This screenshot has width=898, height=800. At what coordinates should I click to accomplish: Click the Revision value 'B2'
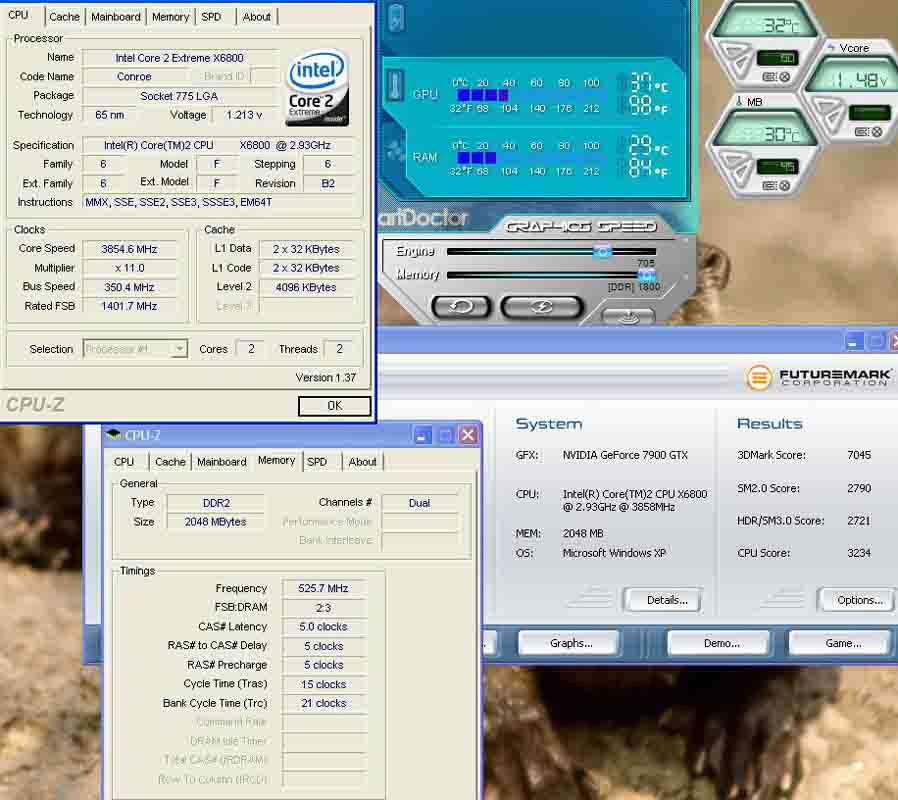click(328, 183)
